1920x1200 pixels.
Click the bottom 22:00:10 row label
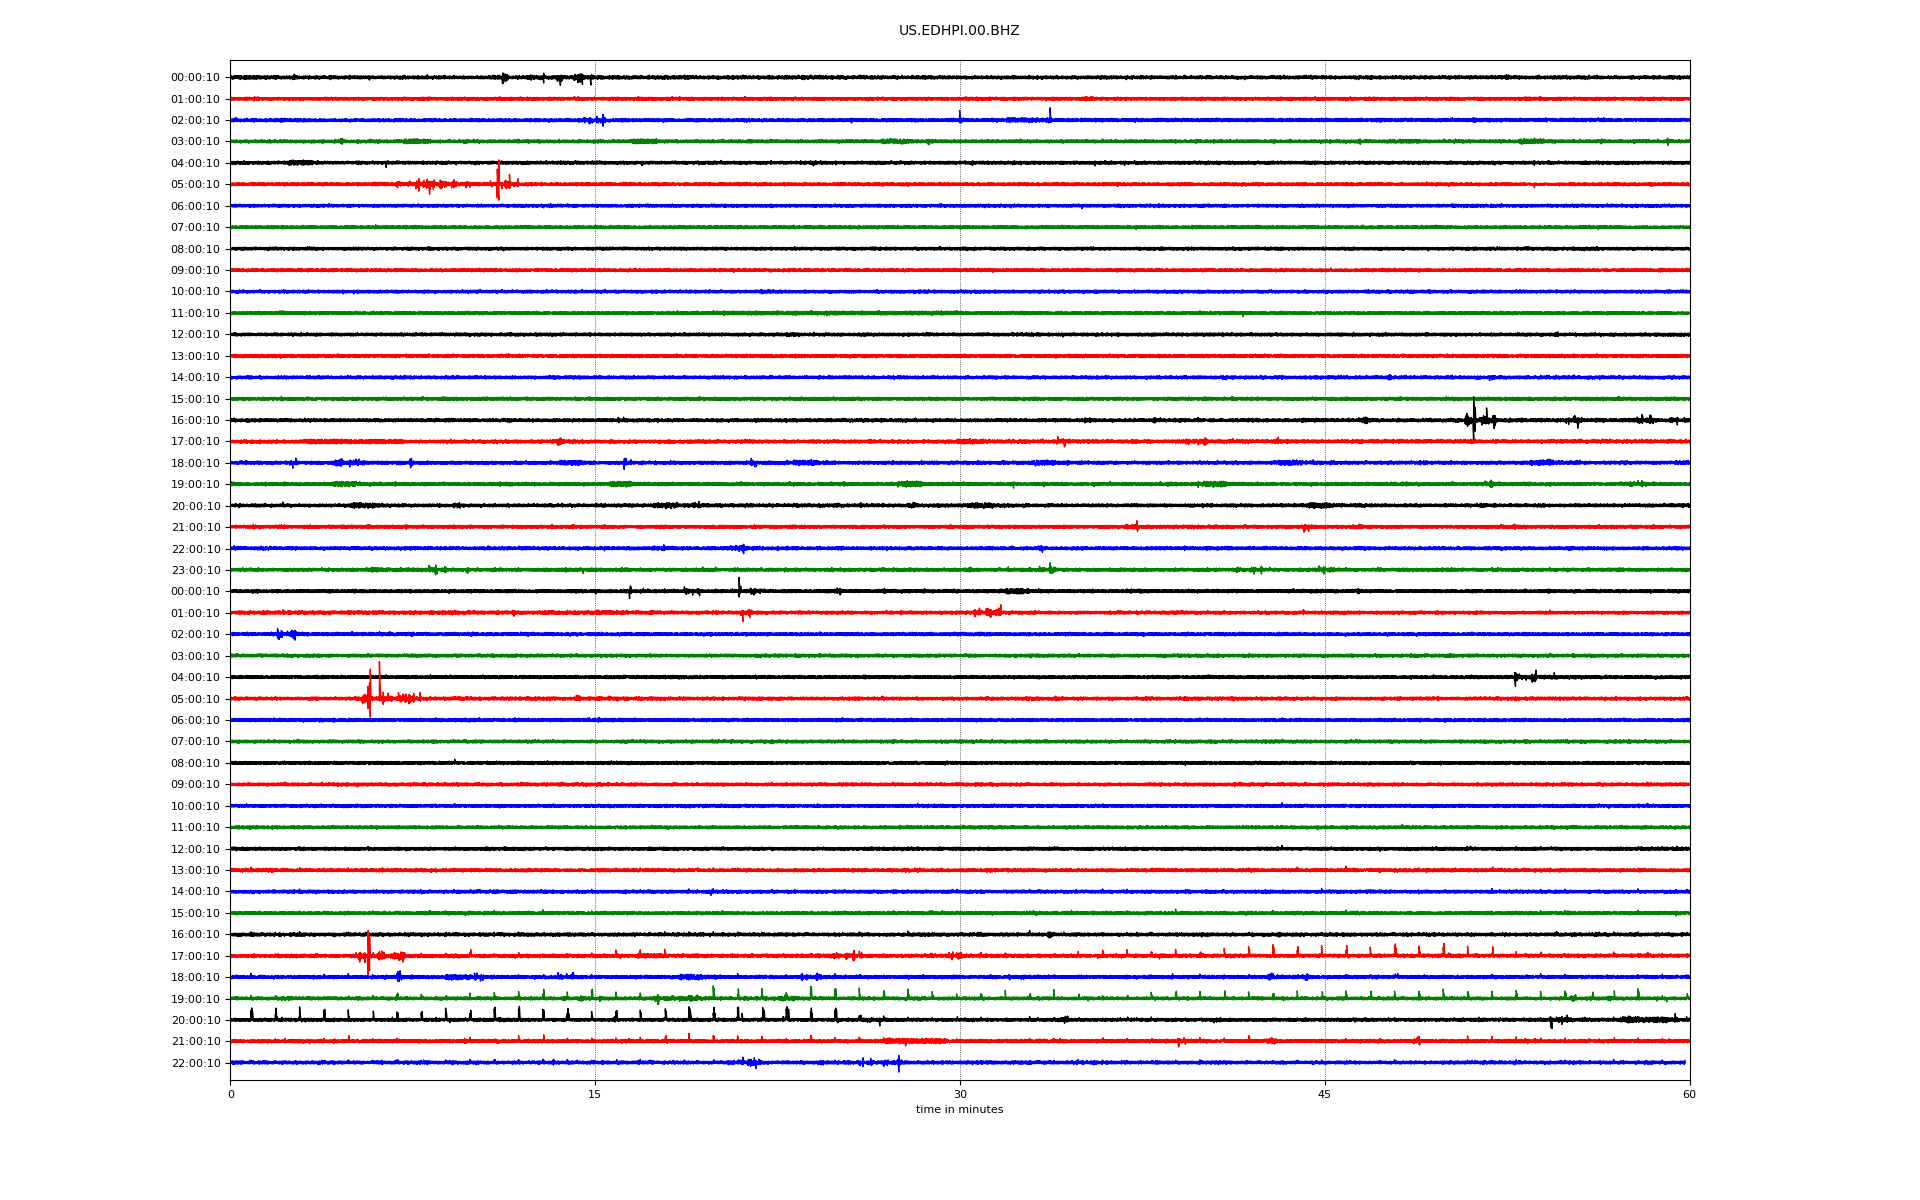coord(195,1063)
